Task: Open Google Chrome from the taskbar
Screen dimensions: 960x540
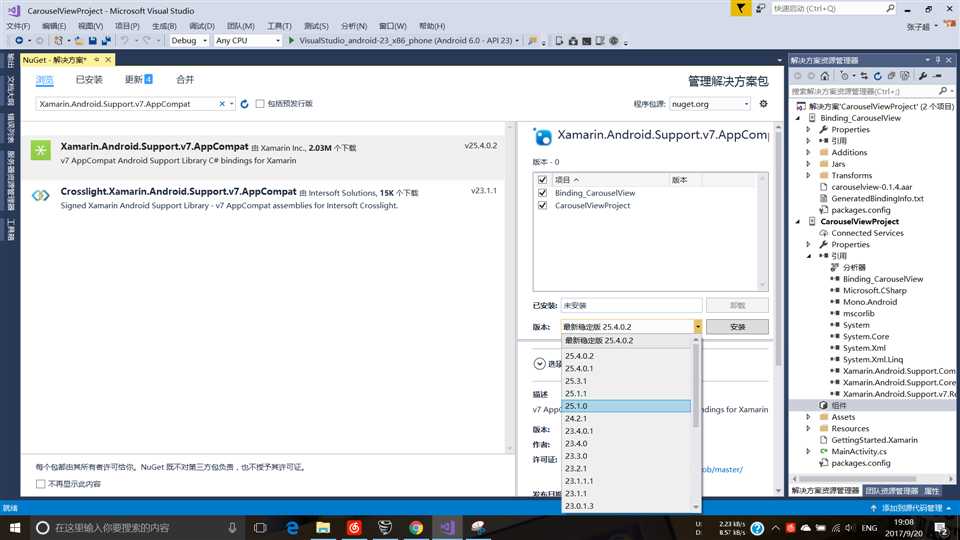Action: click(x=416, y=527)
